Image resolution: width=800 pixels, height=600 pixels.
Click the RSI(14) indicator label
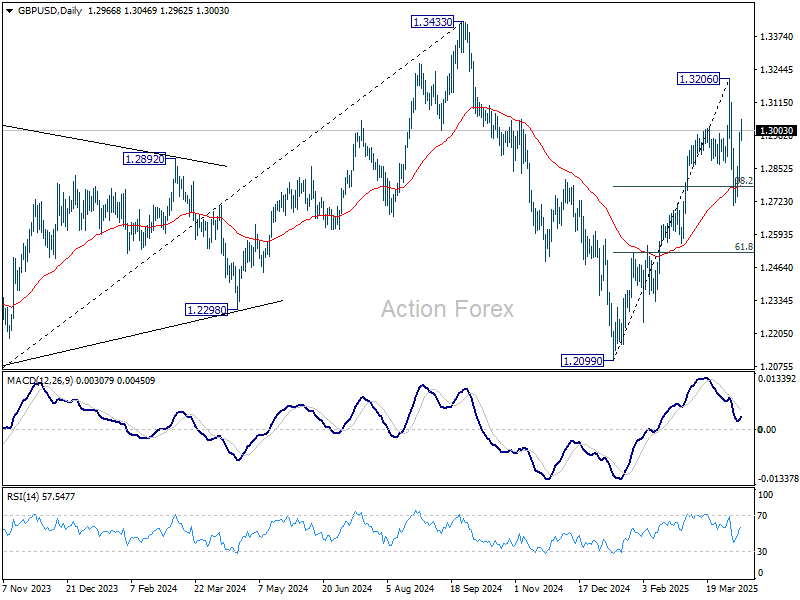coord(22,496)
